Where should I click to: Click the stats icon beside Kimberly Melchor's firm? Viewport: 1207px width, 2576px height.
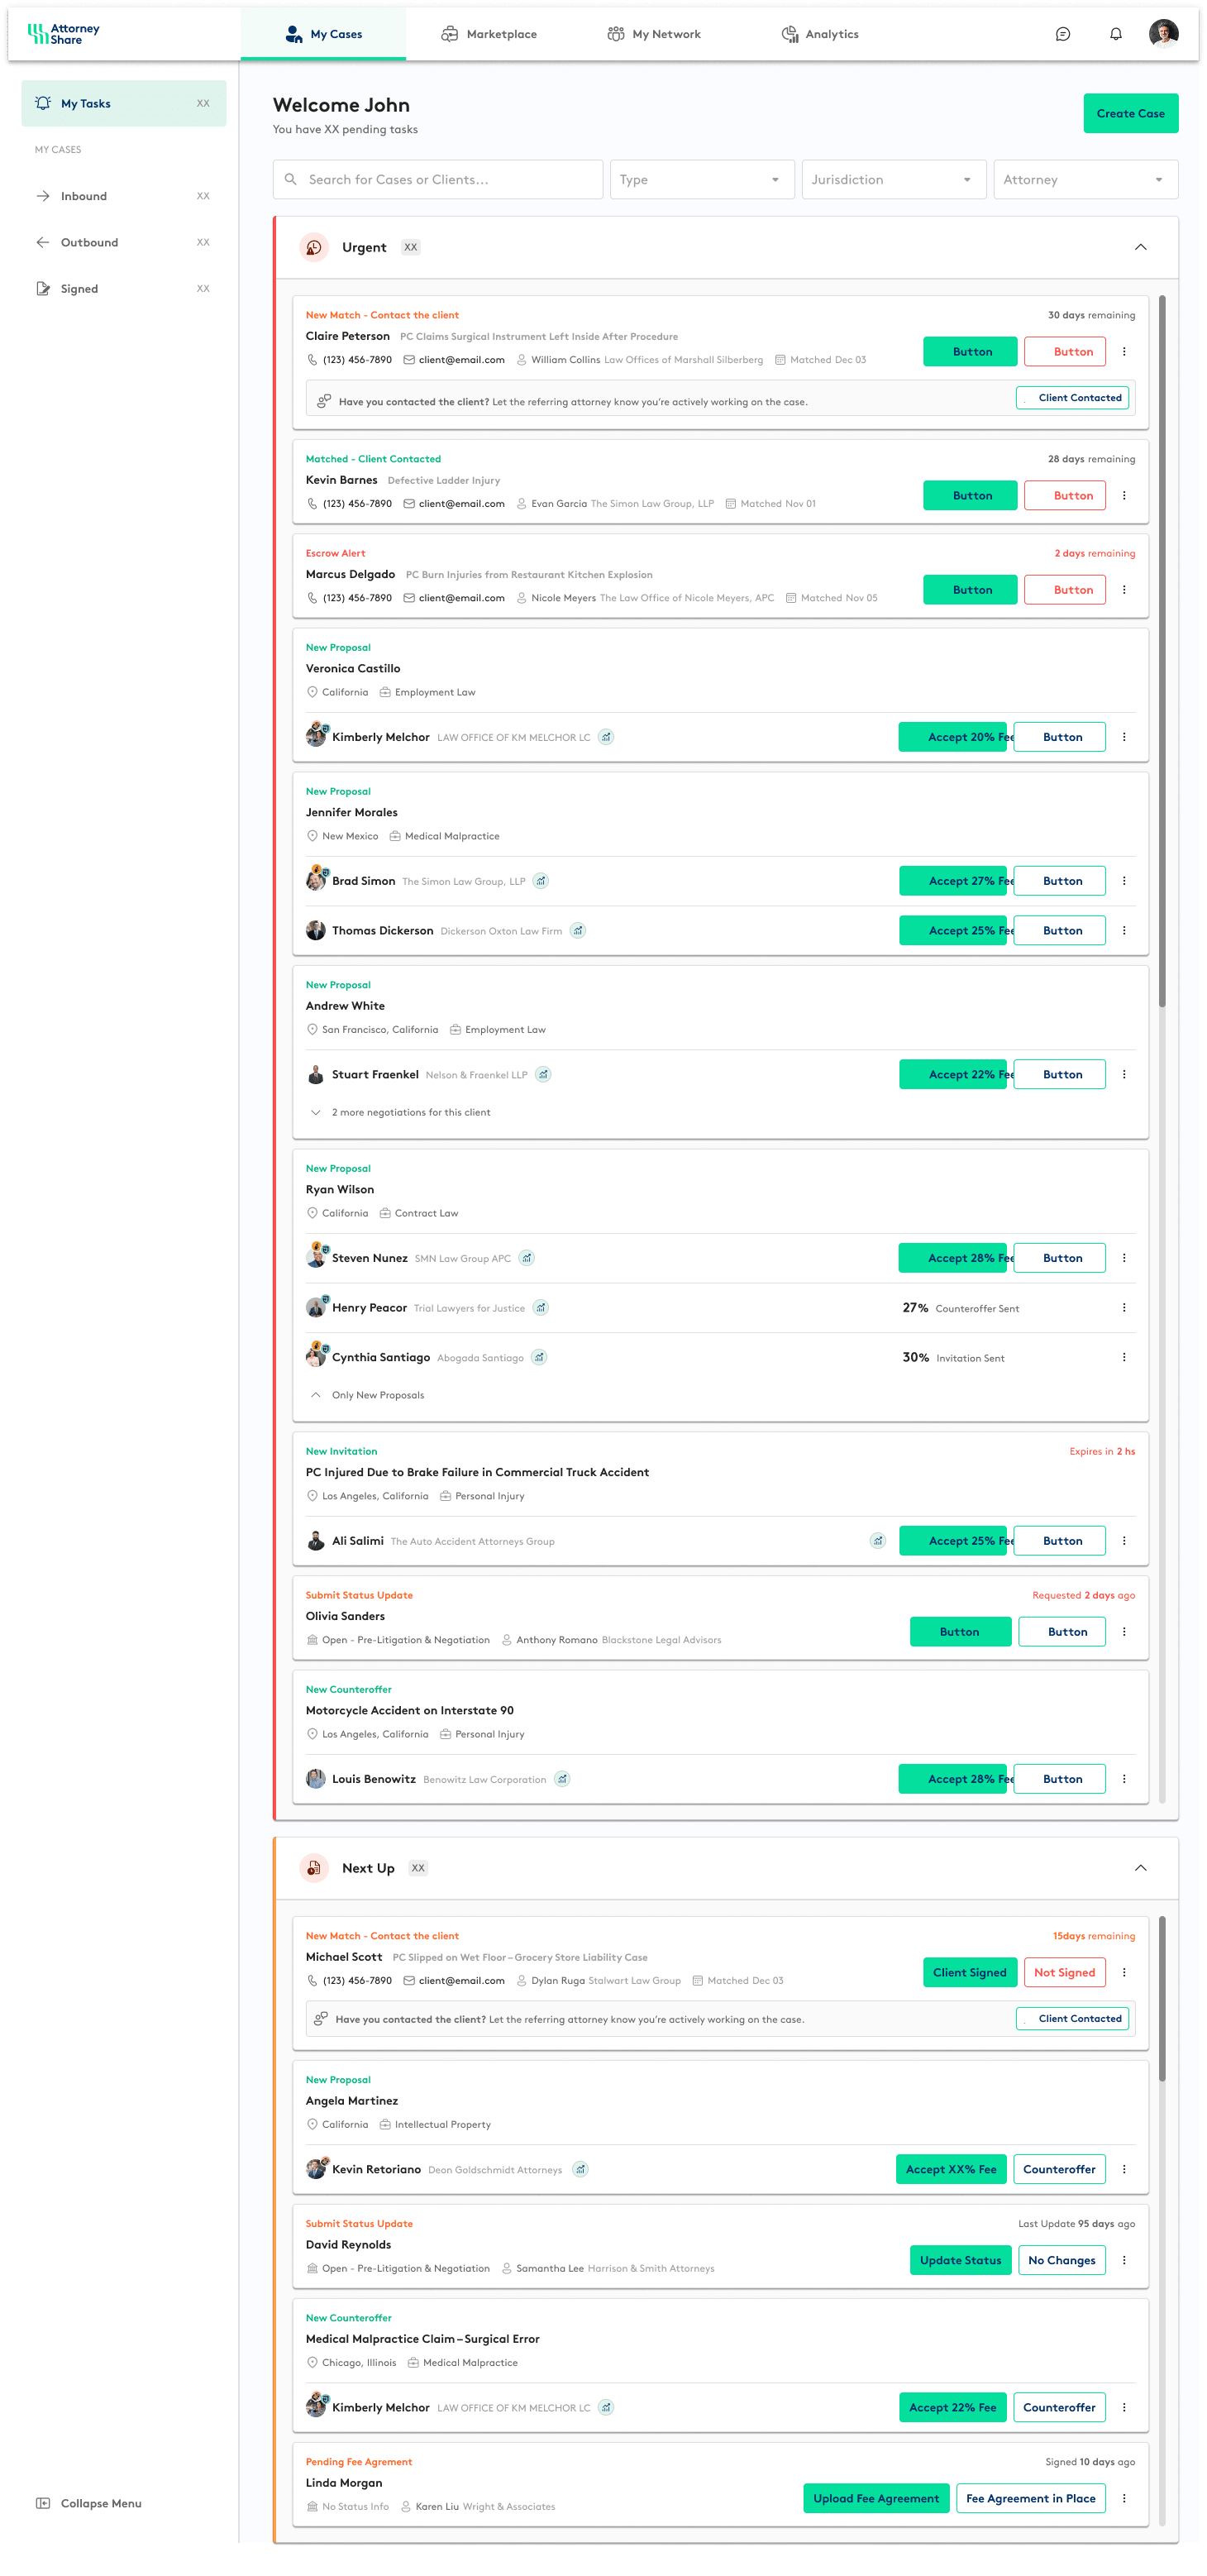[x=605, y=737]
